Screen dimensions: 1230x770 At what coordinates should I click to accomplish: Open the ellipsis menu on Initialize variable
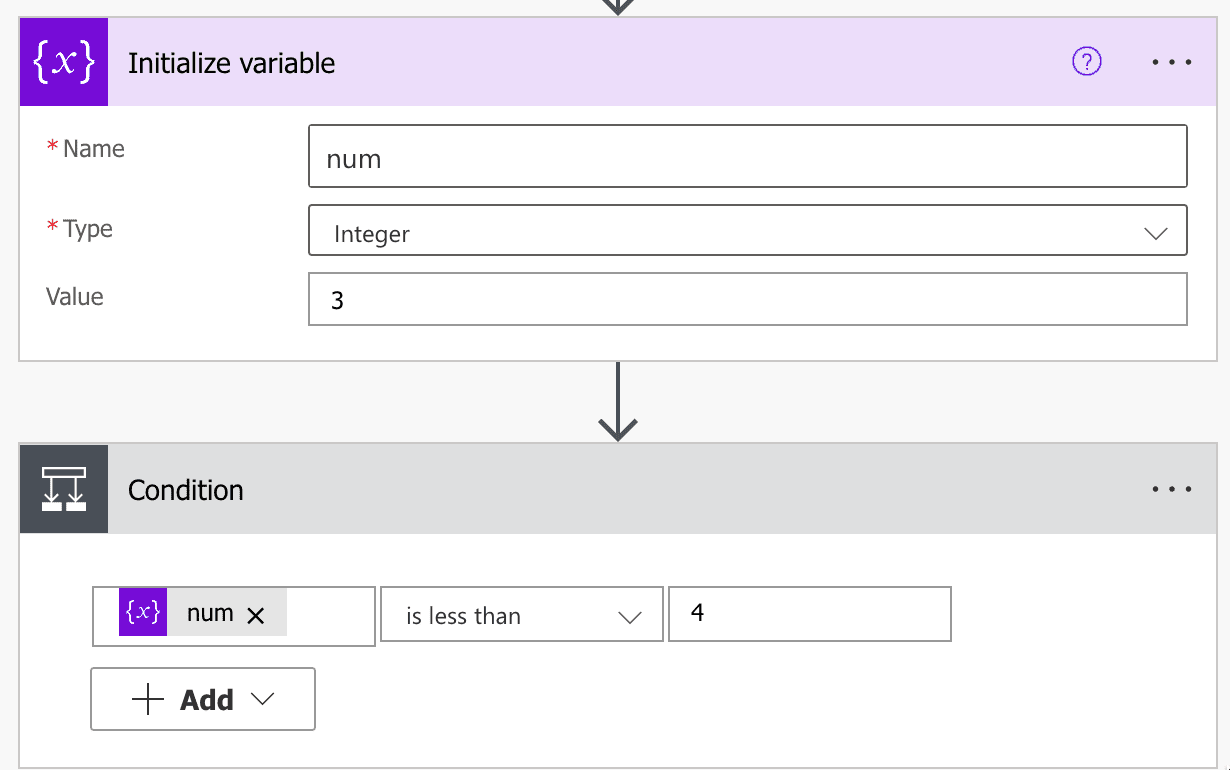pos(1171,61)
